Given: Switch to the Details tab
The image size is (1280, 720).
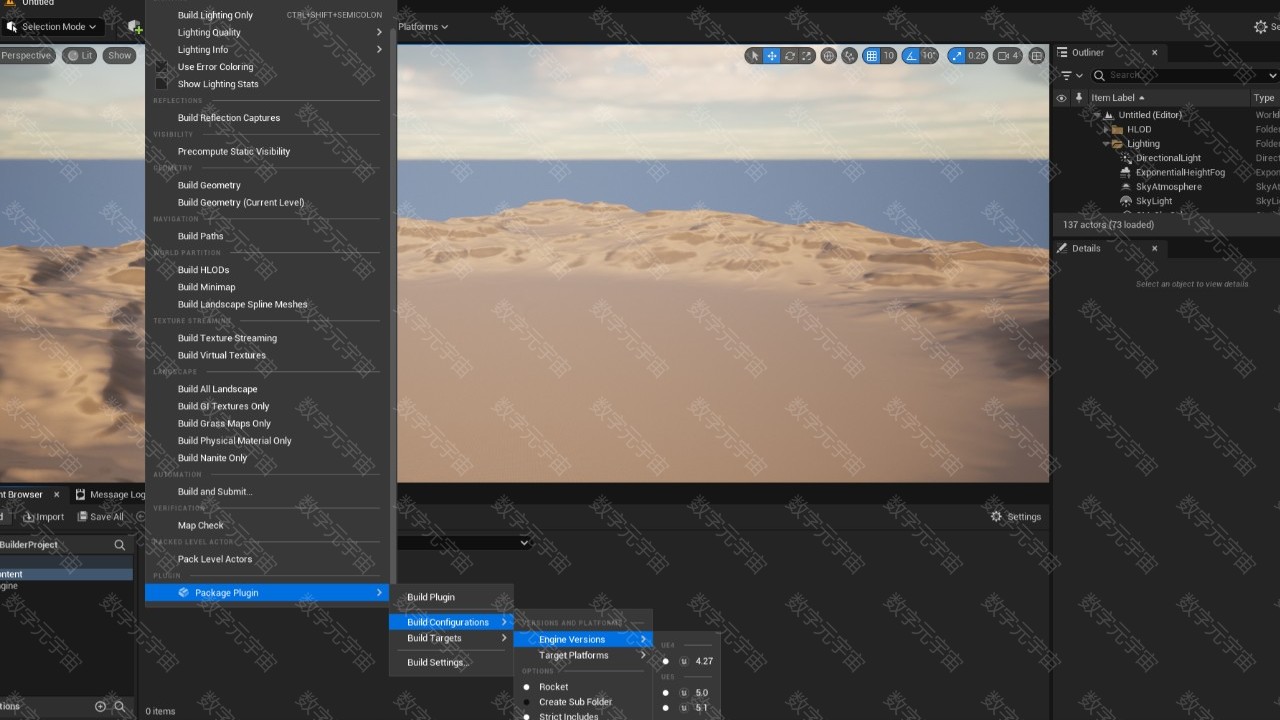Looking at the screenshot, I should point(1086,248).
